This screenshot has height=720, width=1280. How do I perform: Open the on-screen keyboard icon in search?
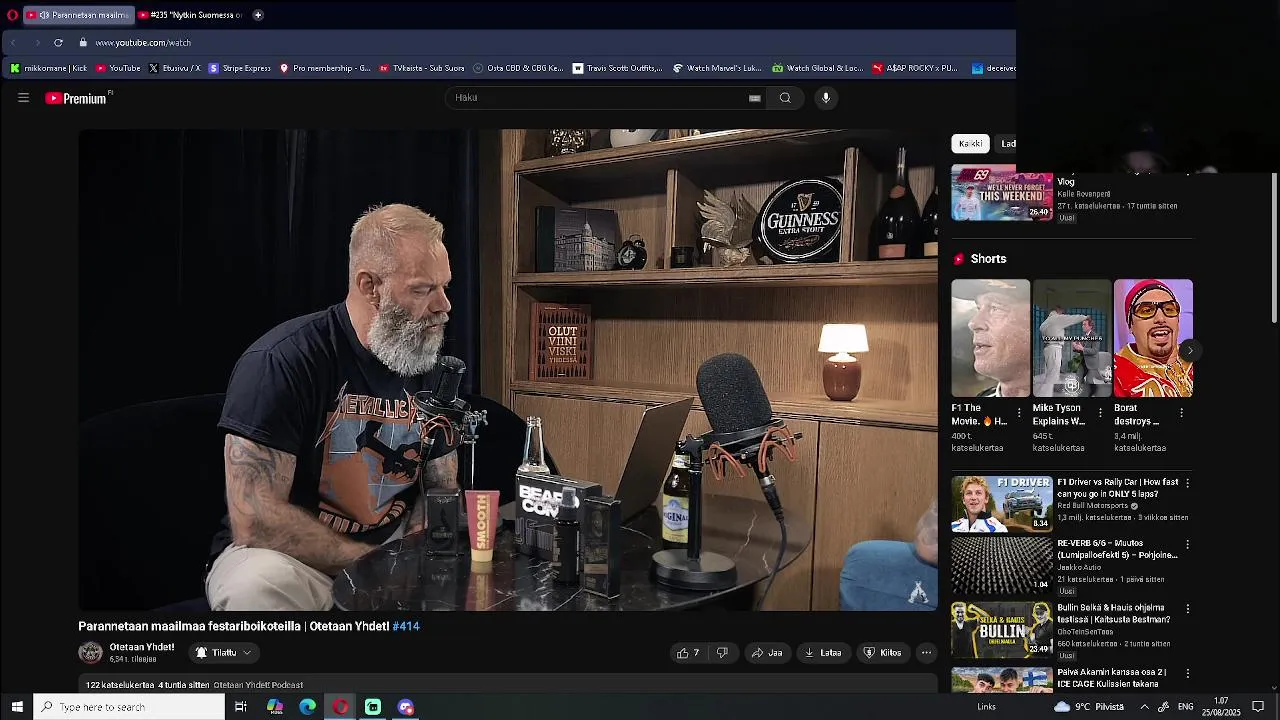(755, 98)
